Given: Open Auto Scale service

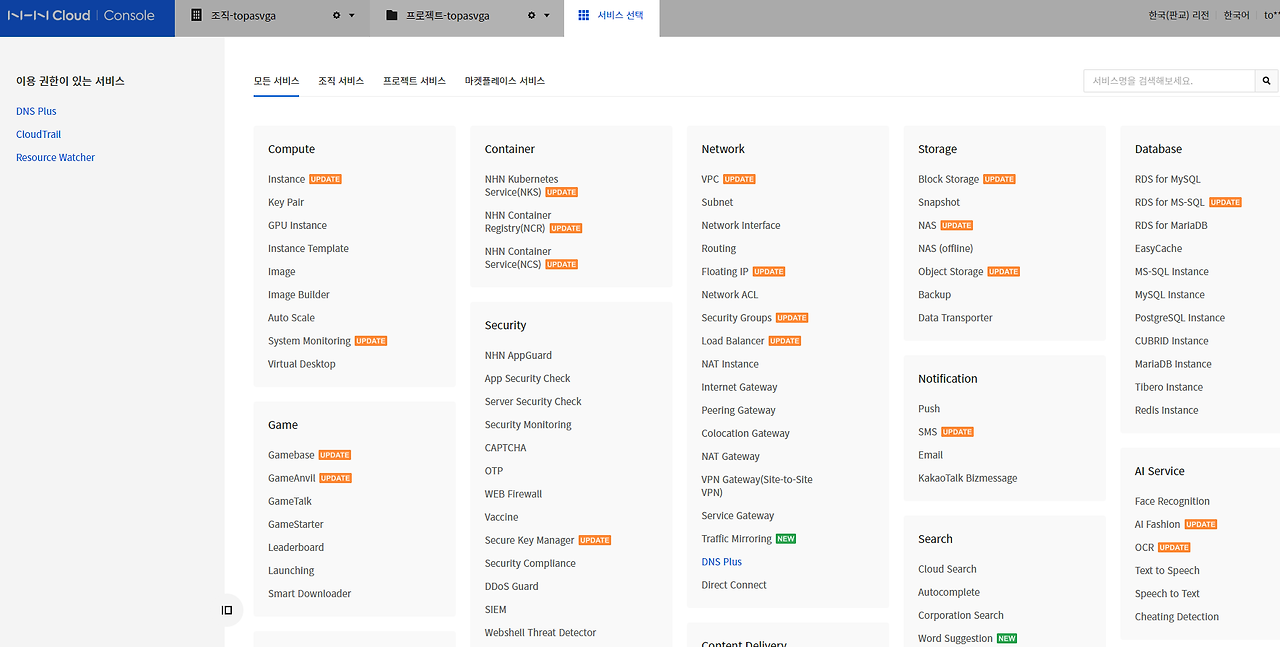Looking at the screenshot, I should pos(291,318).
